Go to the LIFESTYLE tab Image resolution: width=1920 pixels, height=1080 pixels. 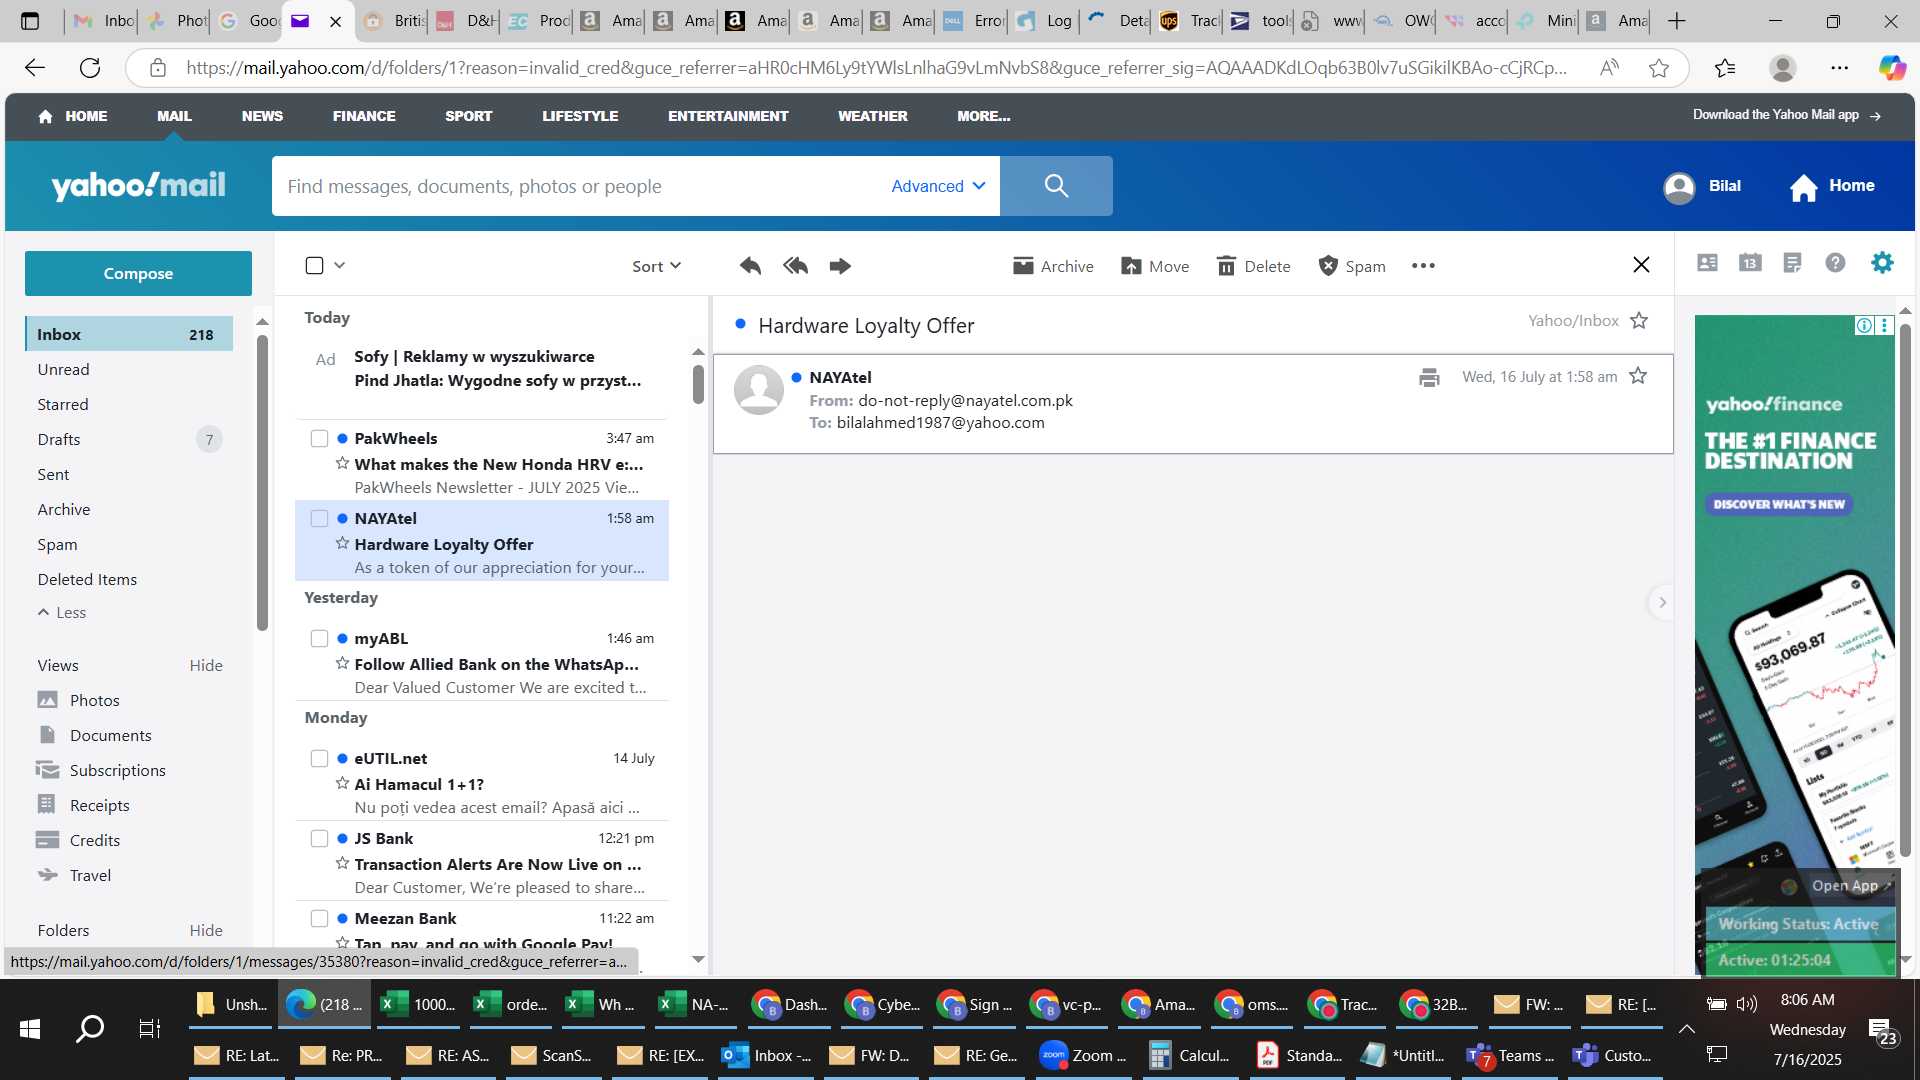click(x=580, y=116)
